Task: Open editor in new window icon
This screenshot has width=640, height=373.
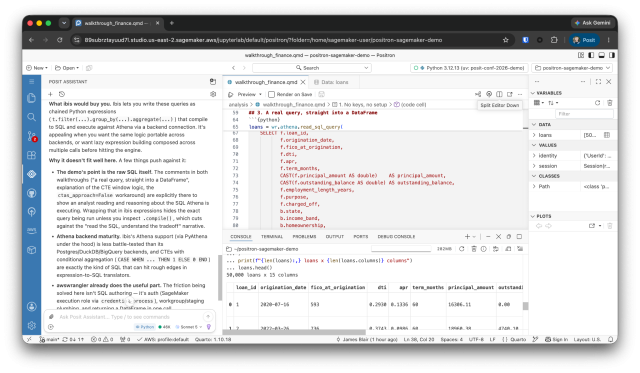Action: (510, 94)
